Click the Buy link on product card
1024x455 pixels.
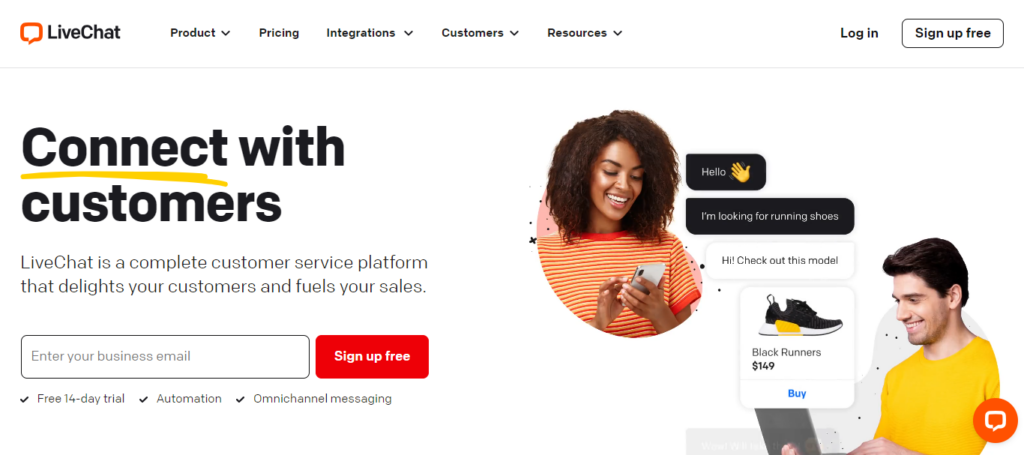tap(797, 394)
